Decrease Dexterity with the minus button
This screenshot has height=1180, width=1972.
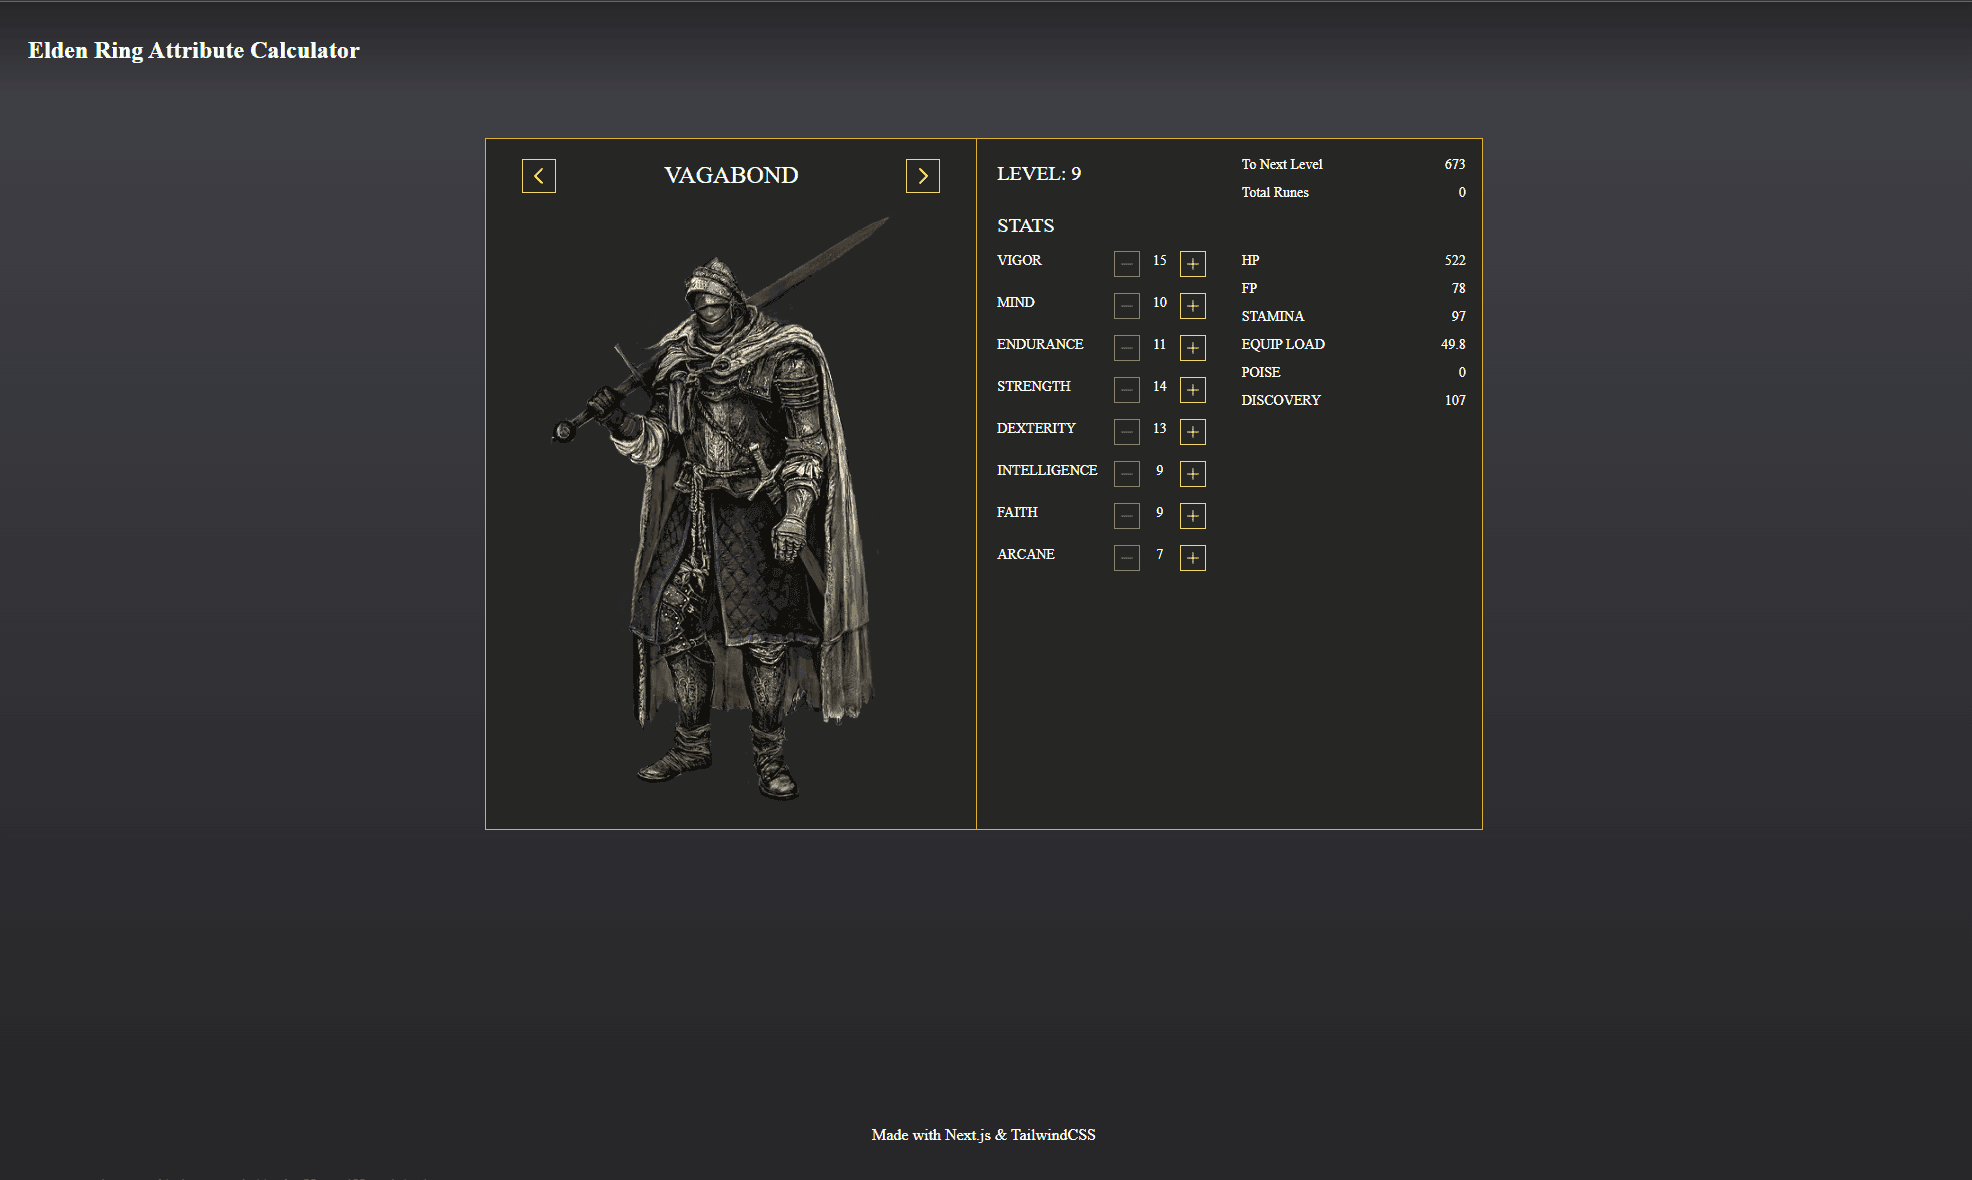[1126, 432]
